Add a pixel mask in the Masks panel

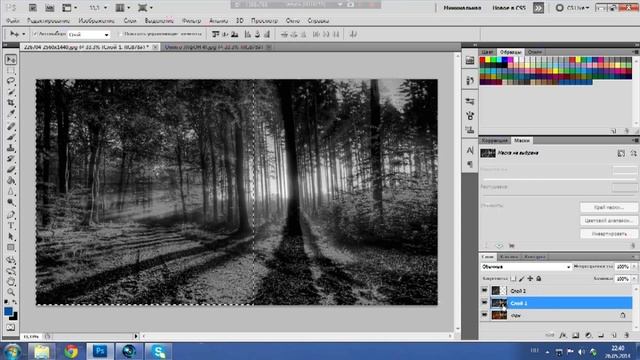621,153
